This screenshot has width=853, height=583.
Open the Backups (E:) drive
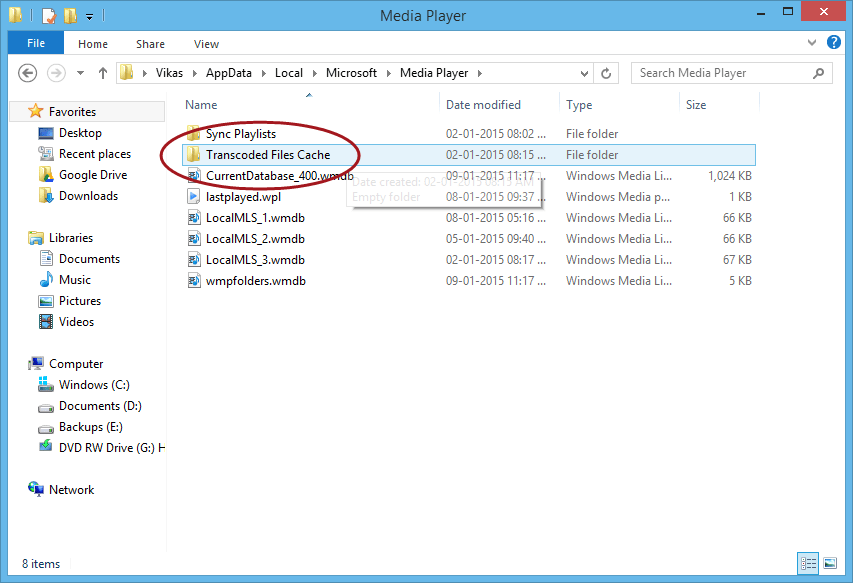click(91, 427)
